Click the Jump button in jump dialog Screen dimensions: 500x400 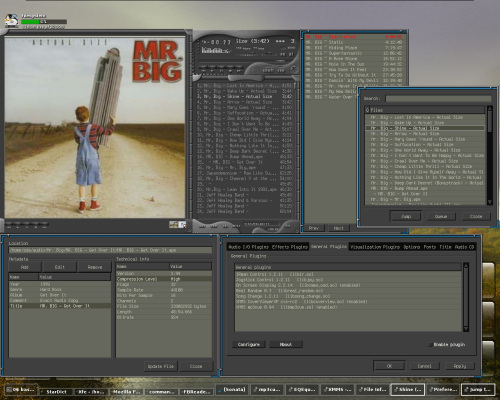point(406,216)
